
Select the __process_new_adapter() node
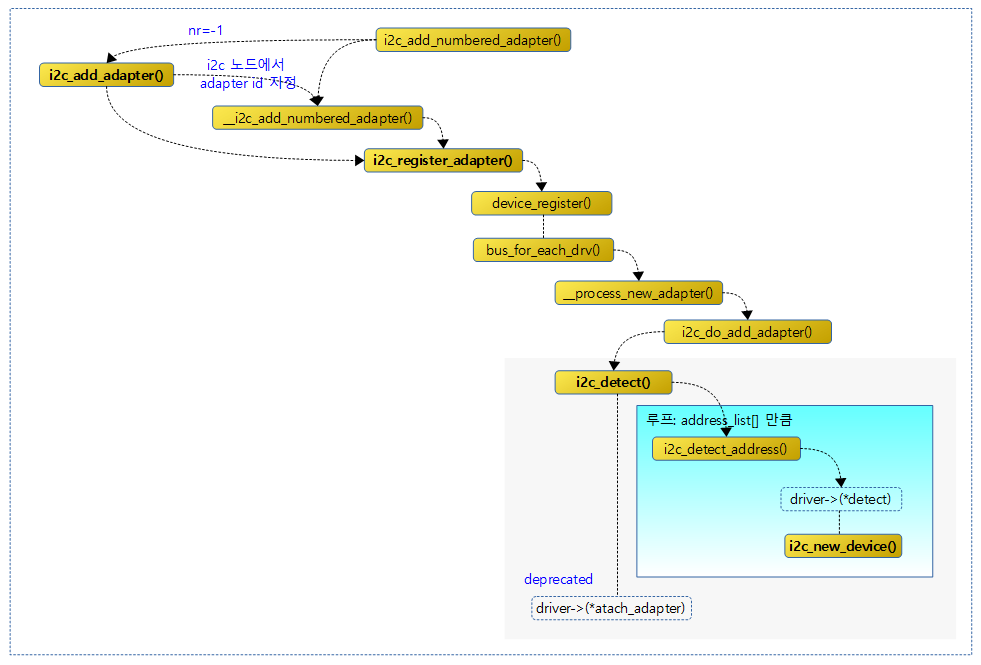click(x=639, y=293)
